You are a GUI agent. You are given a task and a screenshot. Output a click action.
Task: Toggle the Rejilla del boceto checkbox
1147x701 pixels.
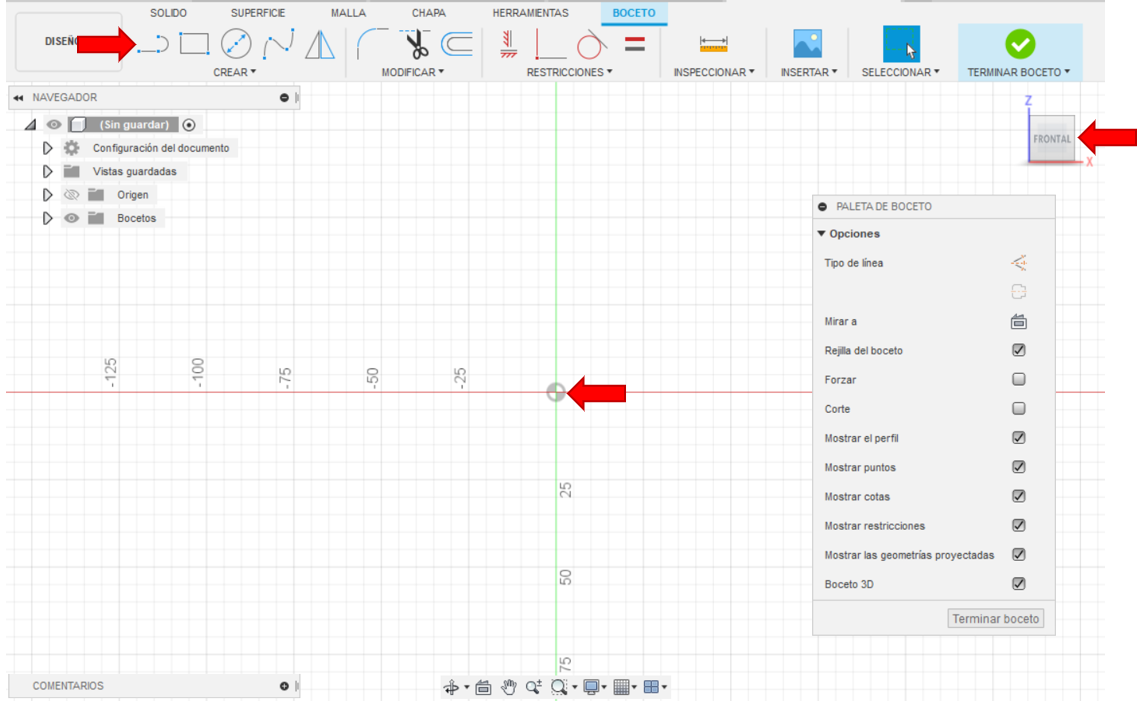tap(1018, 350)
